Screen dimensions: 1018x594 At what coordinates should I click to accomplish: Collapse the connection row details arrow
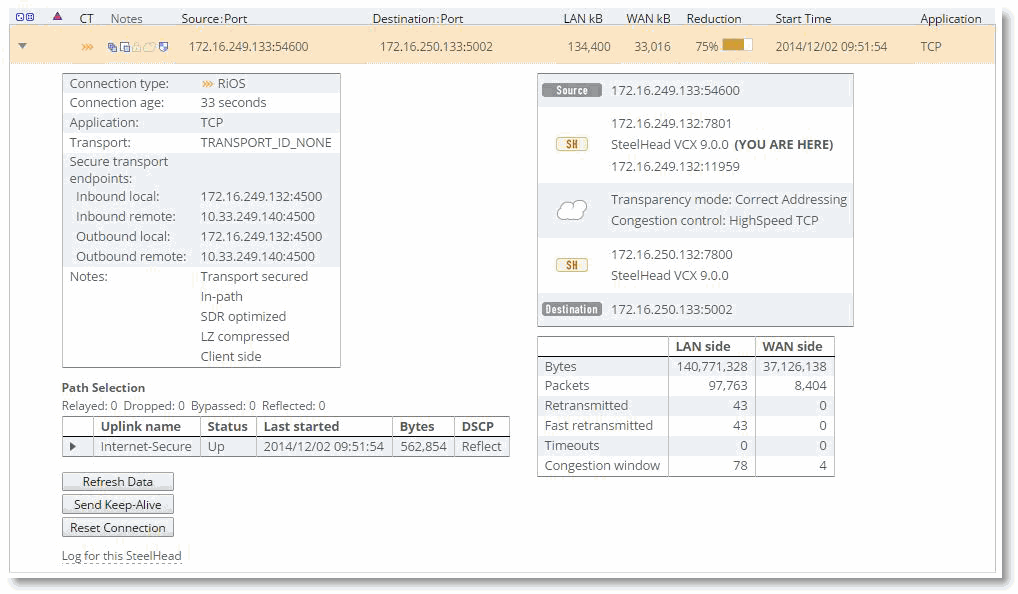tap(23, 46)
